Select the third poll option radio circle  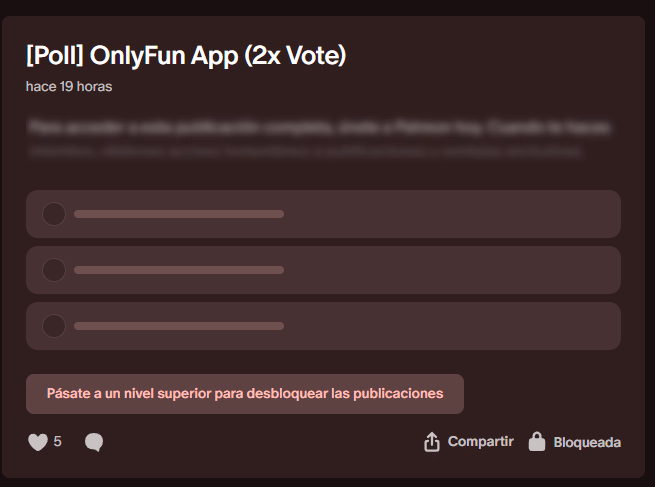tap(54, 326)
